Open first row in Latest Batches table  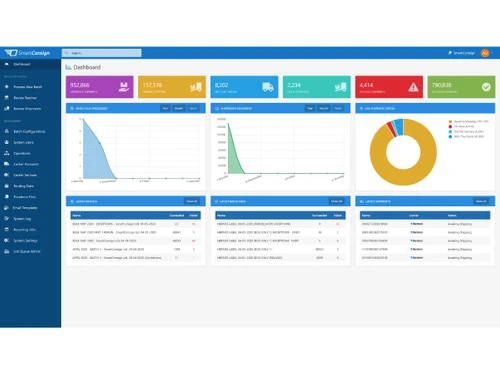tap(136, 224)
